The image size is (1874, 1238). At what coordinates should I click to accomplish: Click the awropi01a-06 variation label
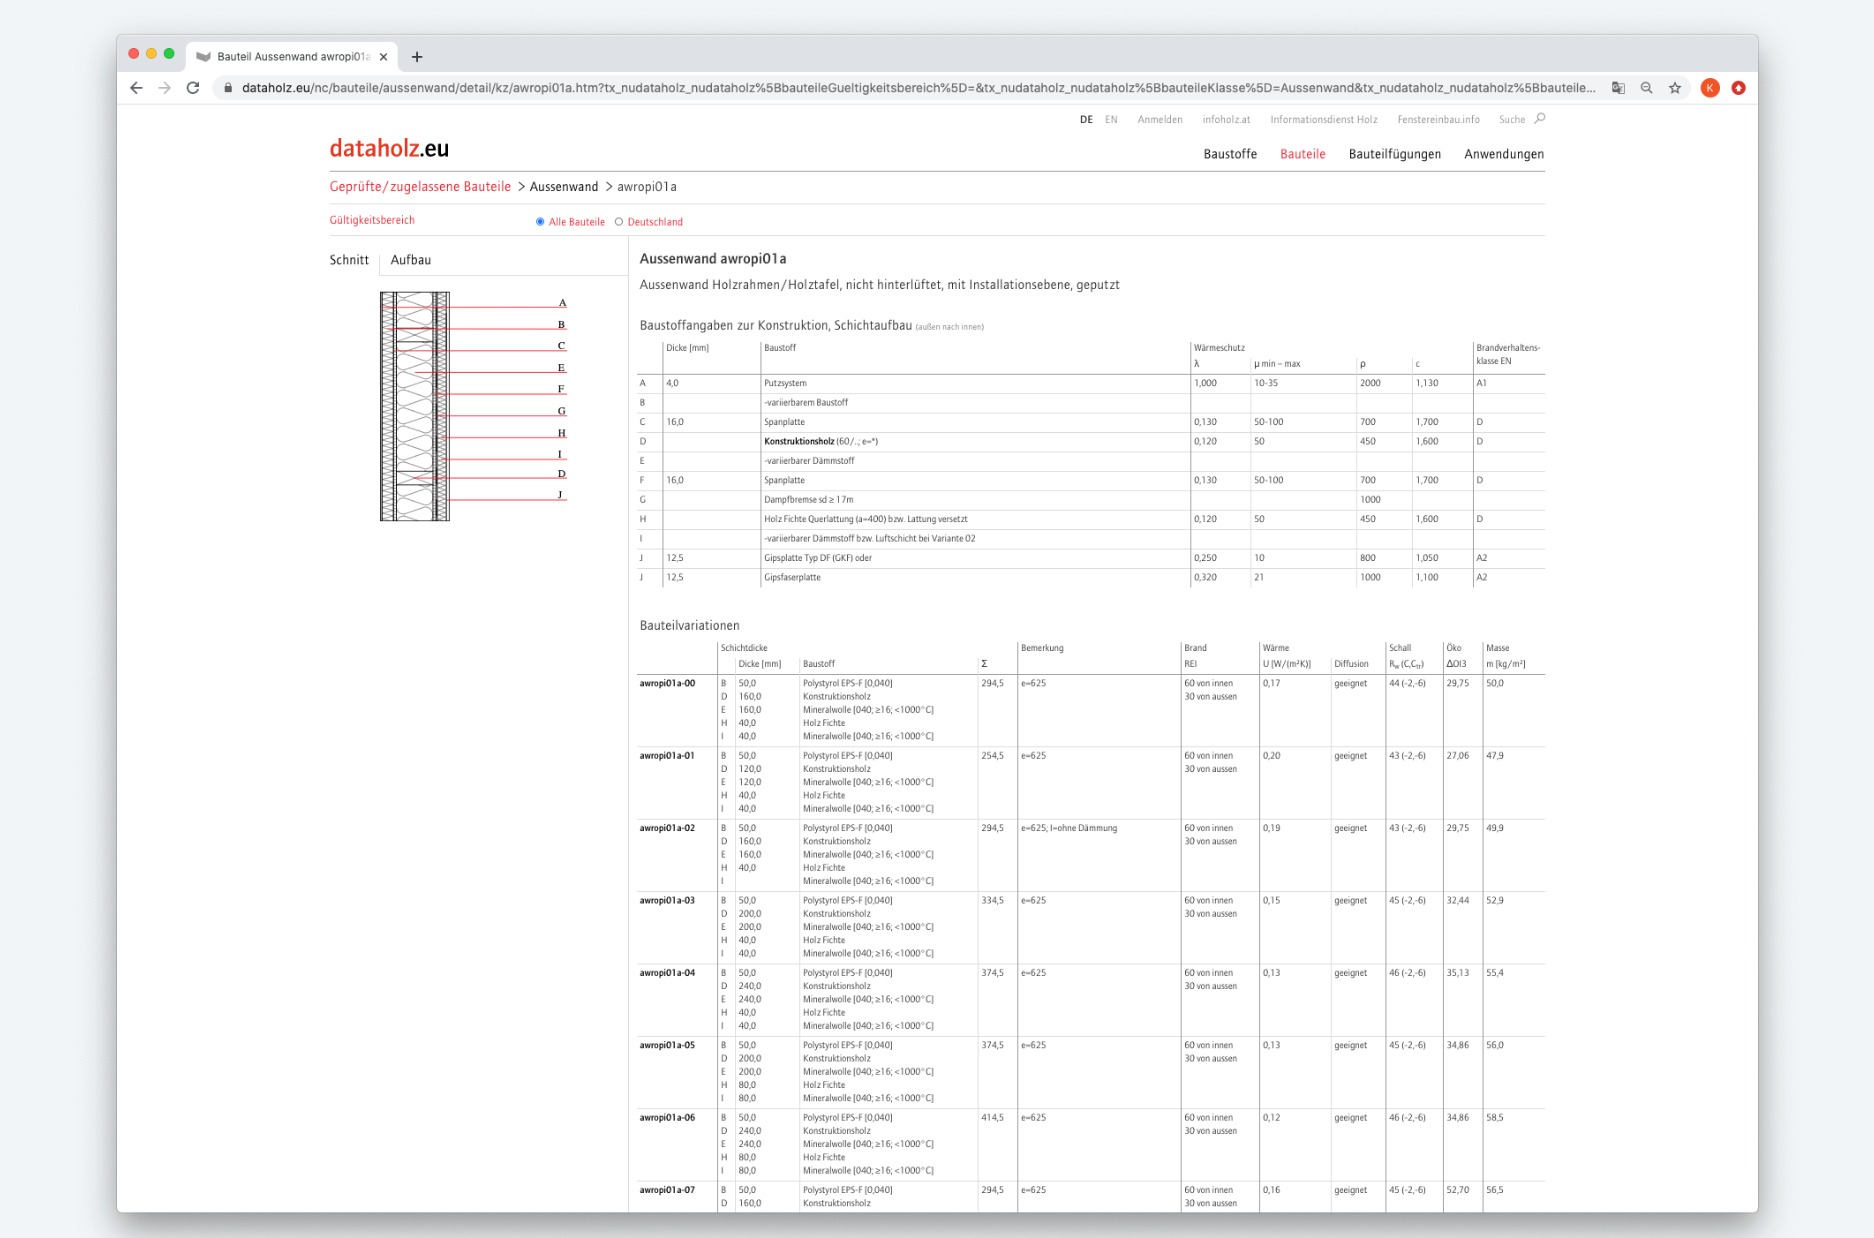[x=667, y=1118]
